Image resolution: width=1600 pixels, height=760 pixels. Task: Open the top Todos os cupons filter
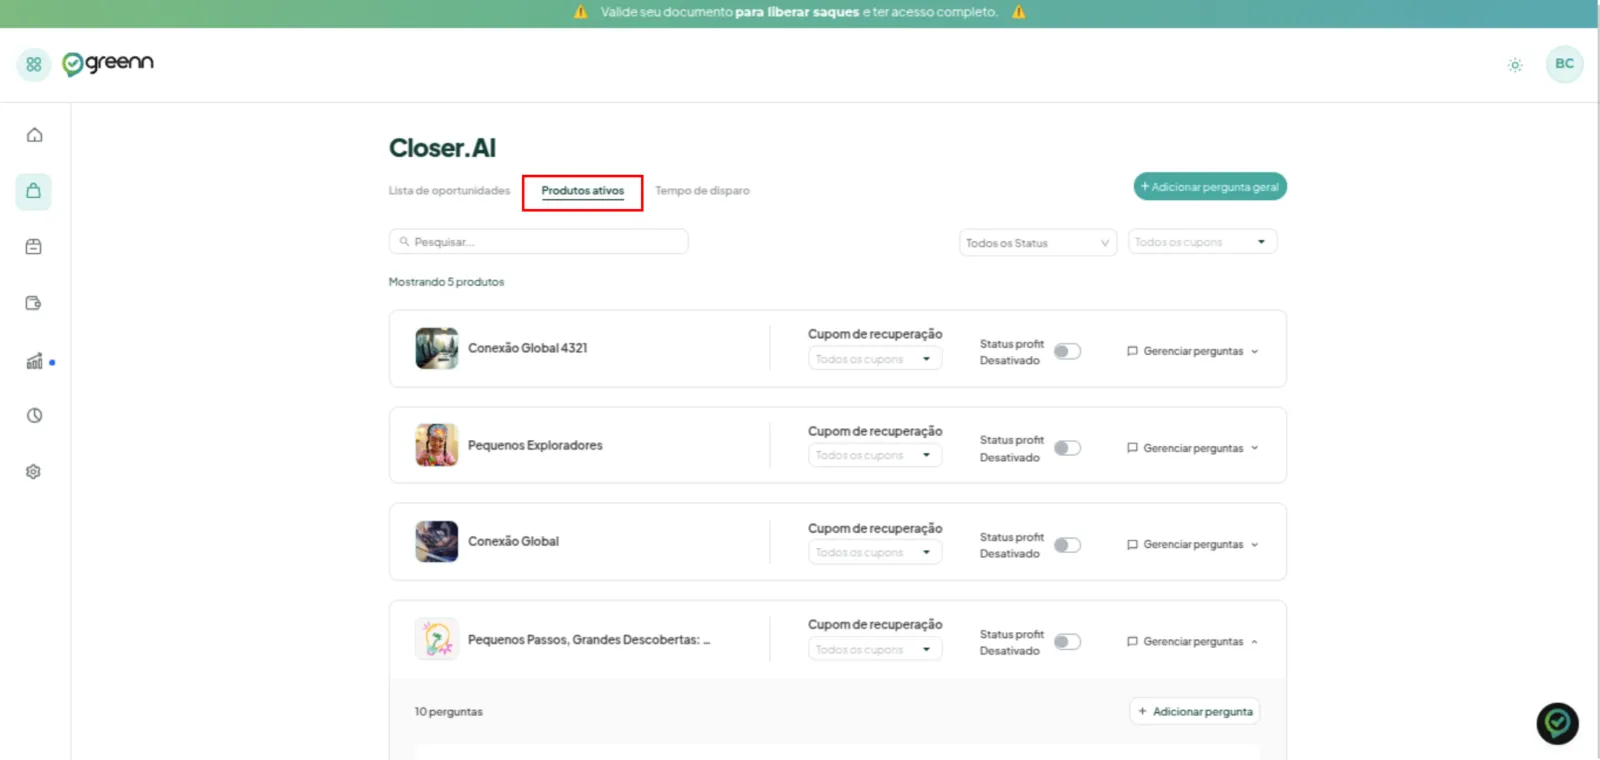coord(1202,242)
